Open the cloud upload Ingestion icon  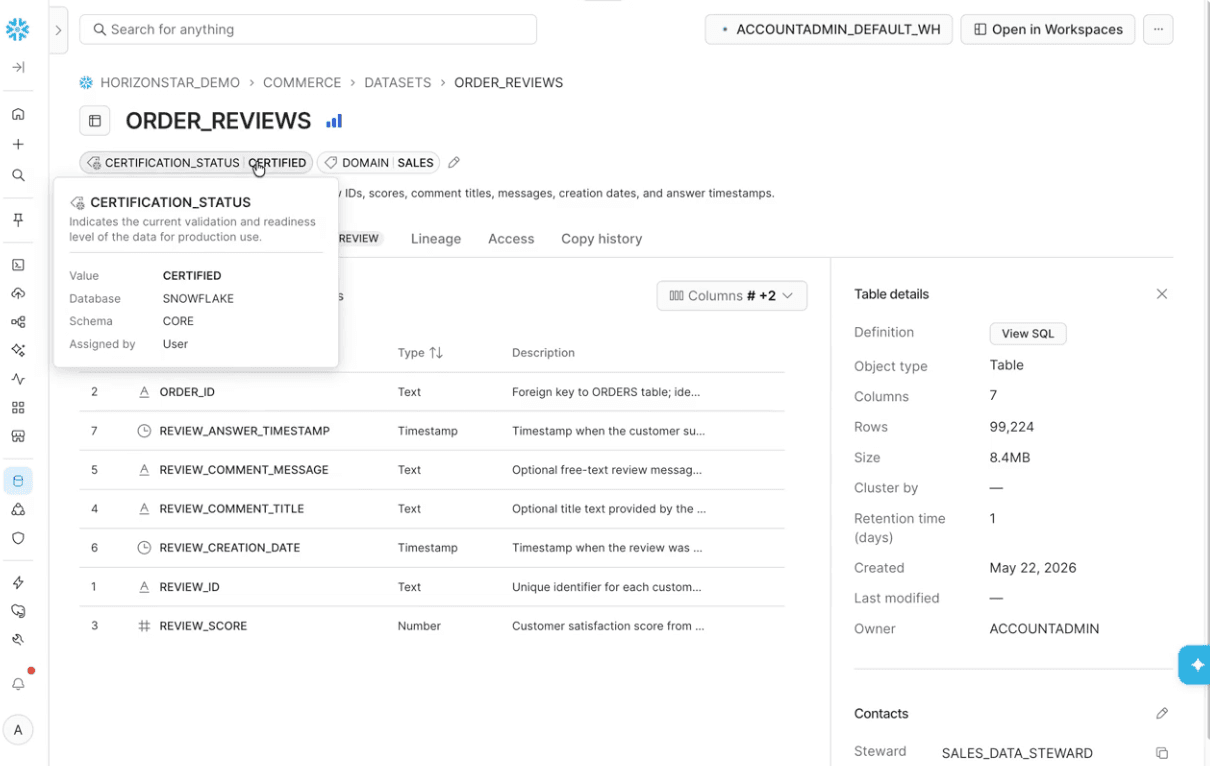click(18, 293)
